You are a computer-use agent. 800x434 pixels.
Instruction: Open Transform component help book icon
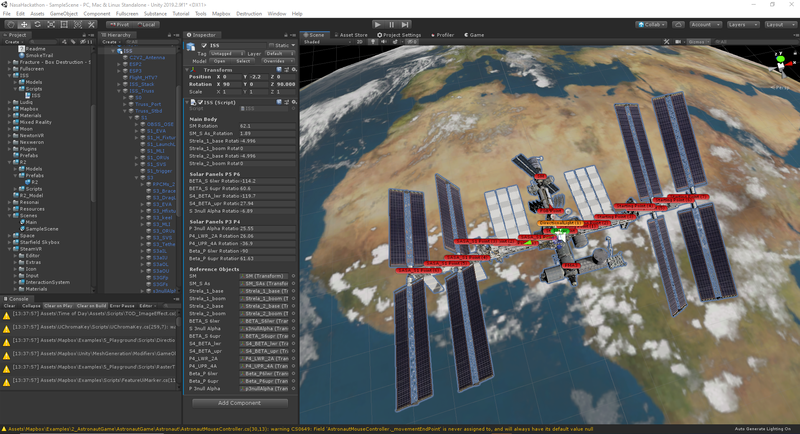(279, 69)
